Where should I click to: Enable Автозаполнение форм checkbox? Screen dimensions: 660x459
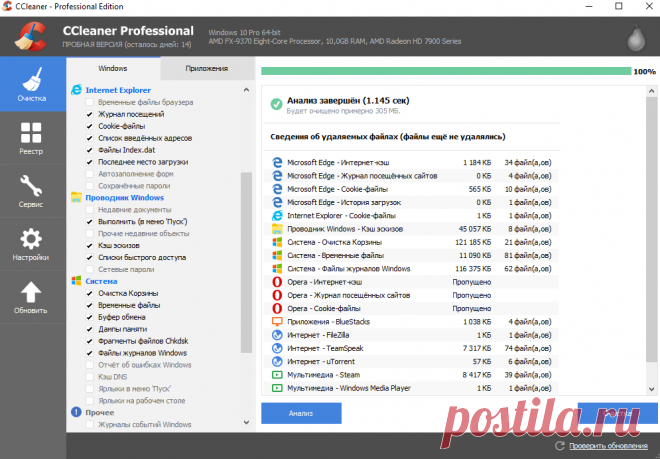[89, 174]
